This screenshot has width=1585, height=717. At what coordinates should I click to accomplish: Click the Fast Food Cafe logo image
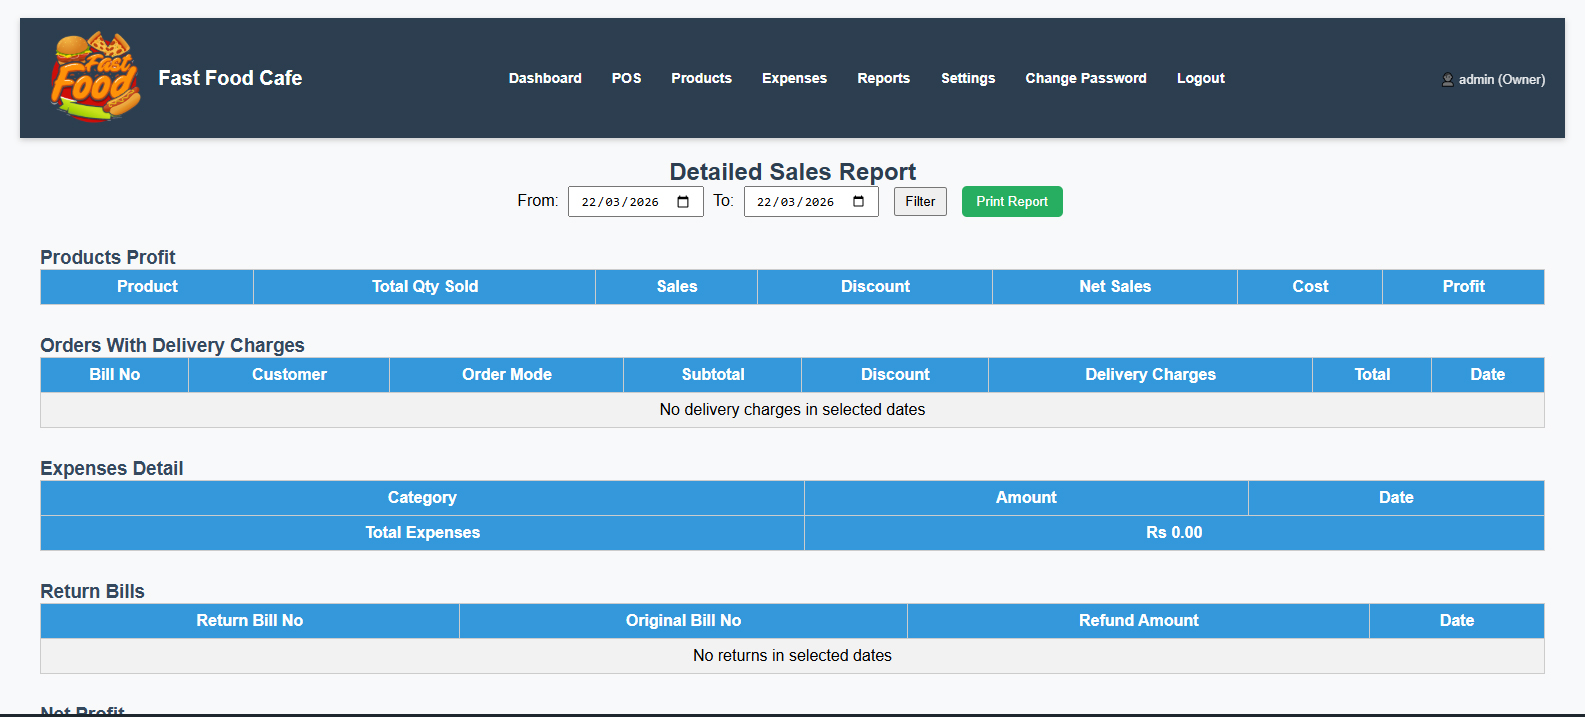pos(96,77)
